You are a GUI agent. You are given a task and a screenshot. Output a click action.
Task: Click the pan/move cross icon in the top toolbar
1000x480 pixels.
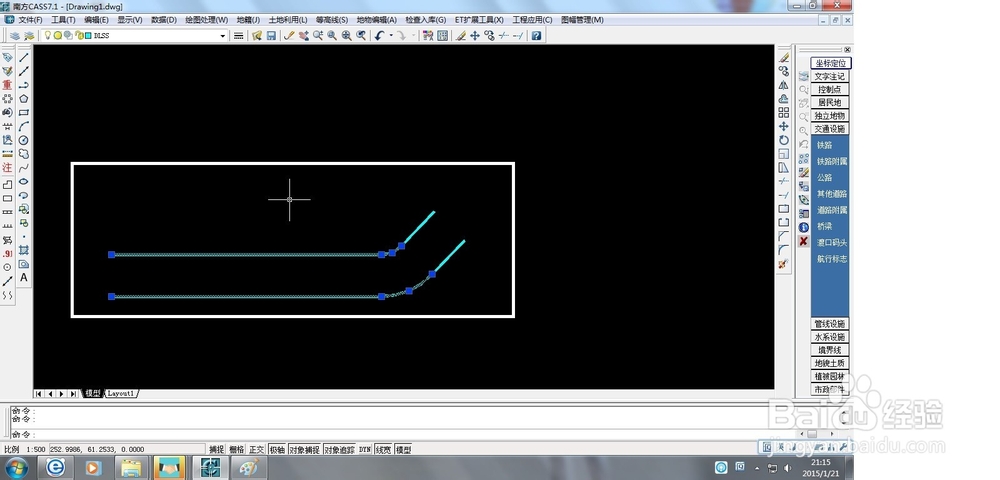click(x=474, y=36)
